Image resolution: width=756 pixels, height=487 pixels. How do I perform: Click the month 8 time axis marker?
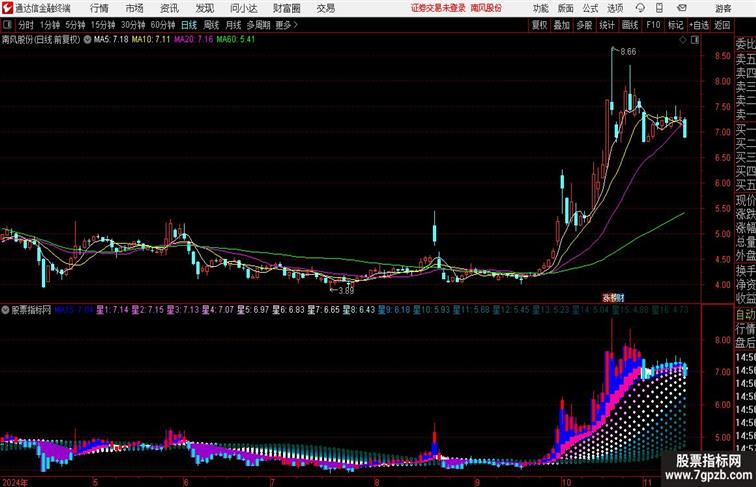[x=377, y=482]
